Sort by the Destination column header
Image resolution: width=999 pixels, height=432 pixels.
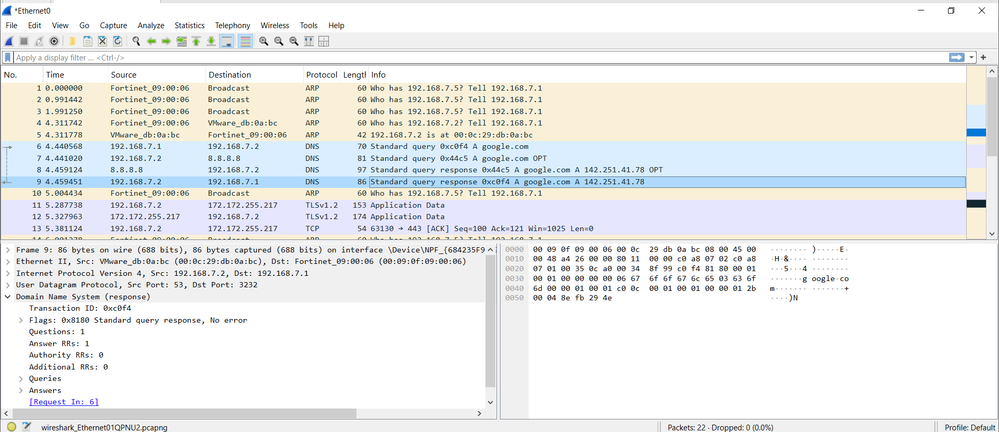pos(254,75)
